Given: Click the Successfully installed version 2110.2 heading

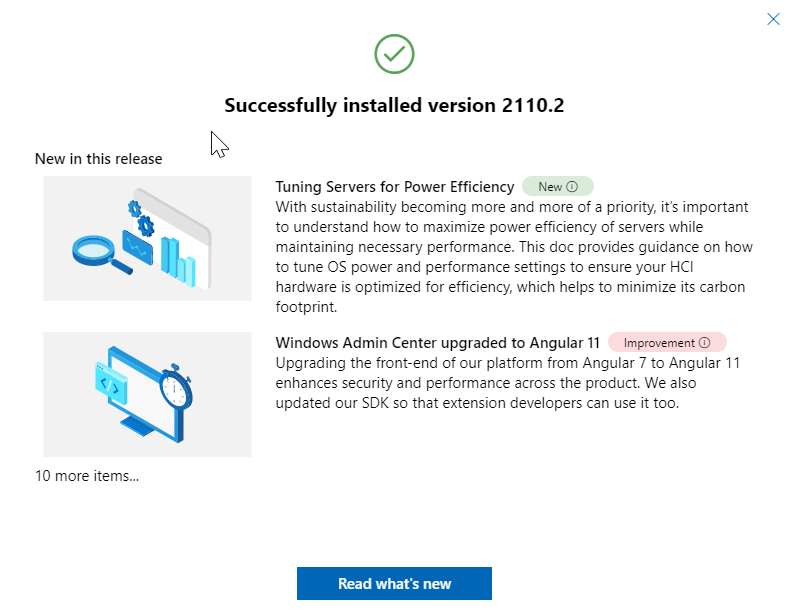Looking at the screenshot, I should (x=394, y=105).
